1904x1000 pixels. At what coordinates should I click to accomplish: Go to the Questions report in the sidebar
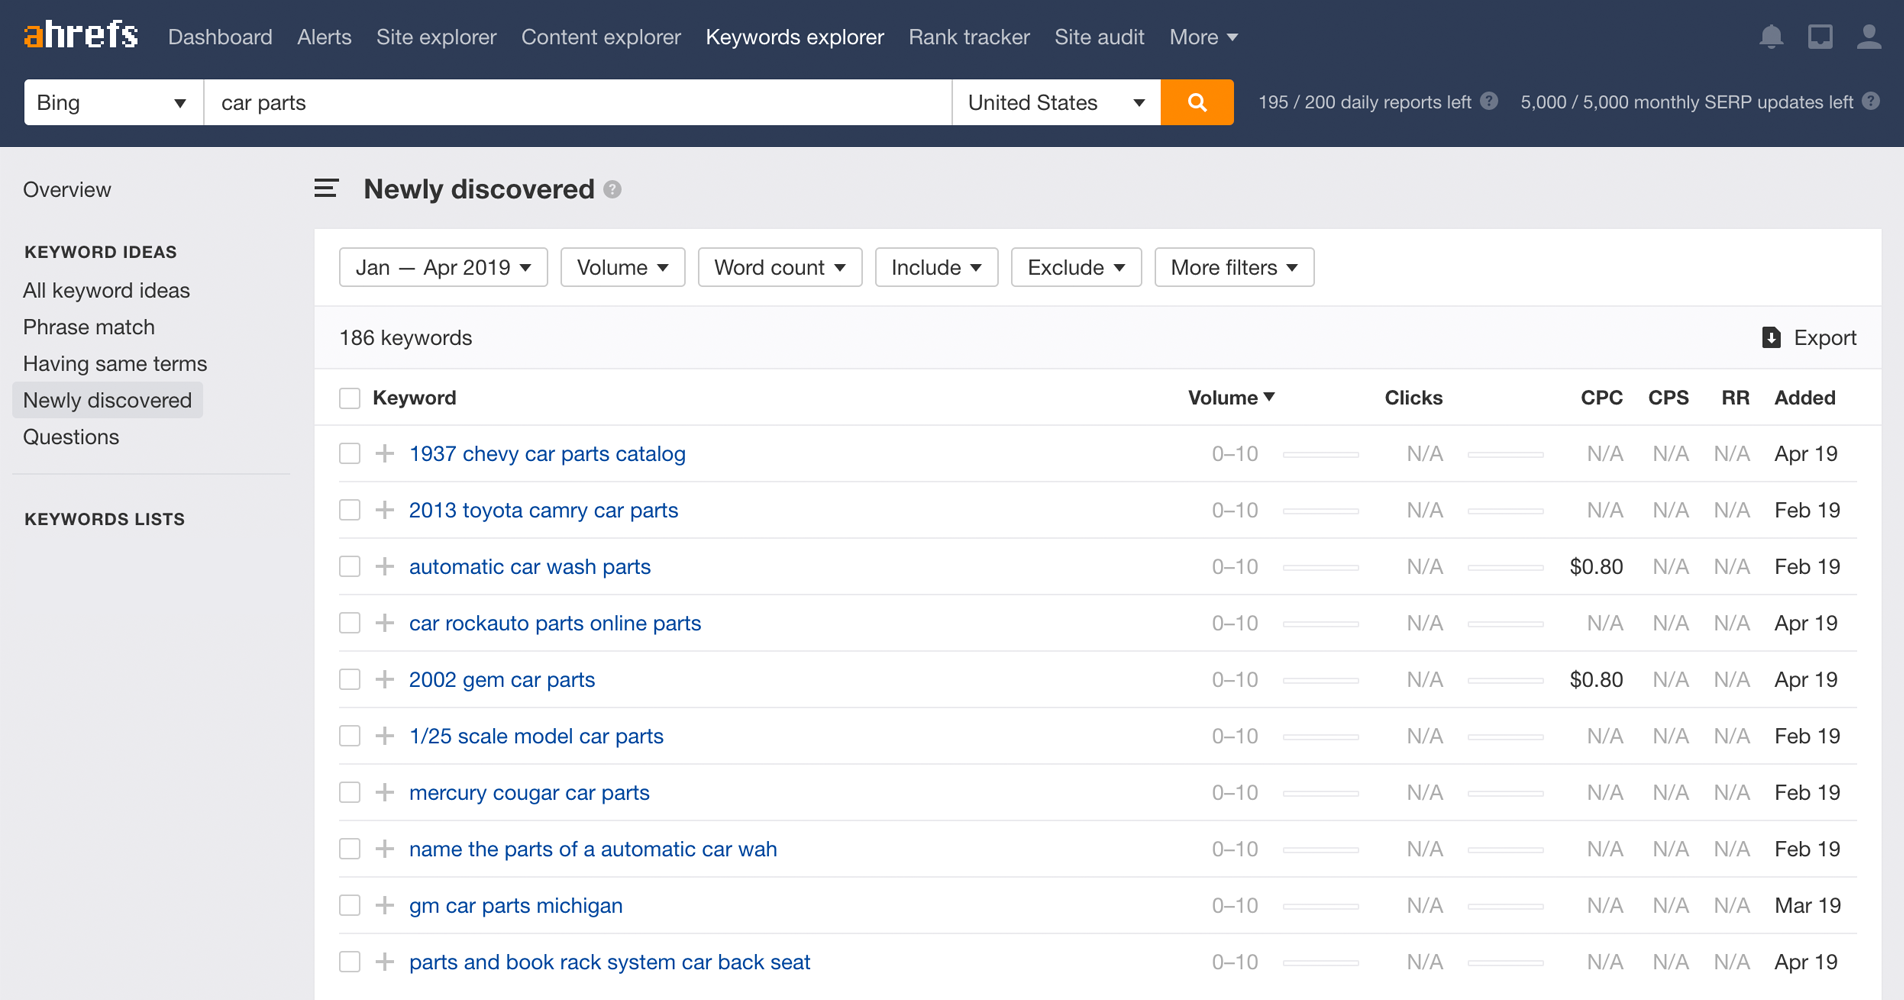pyautogui.click(x=70, y=437)
